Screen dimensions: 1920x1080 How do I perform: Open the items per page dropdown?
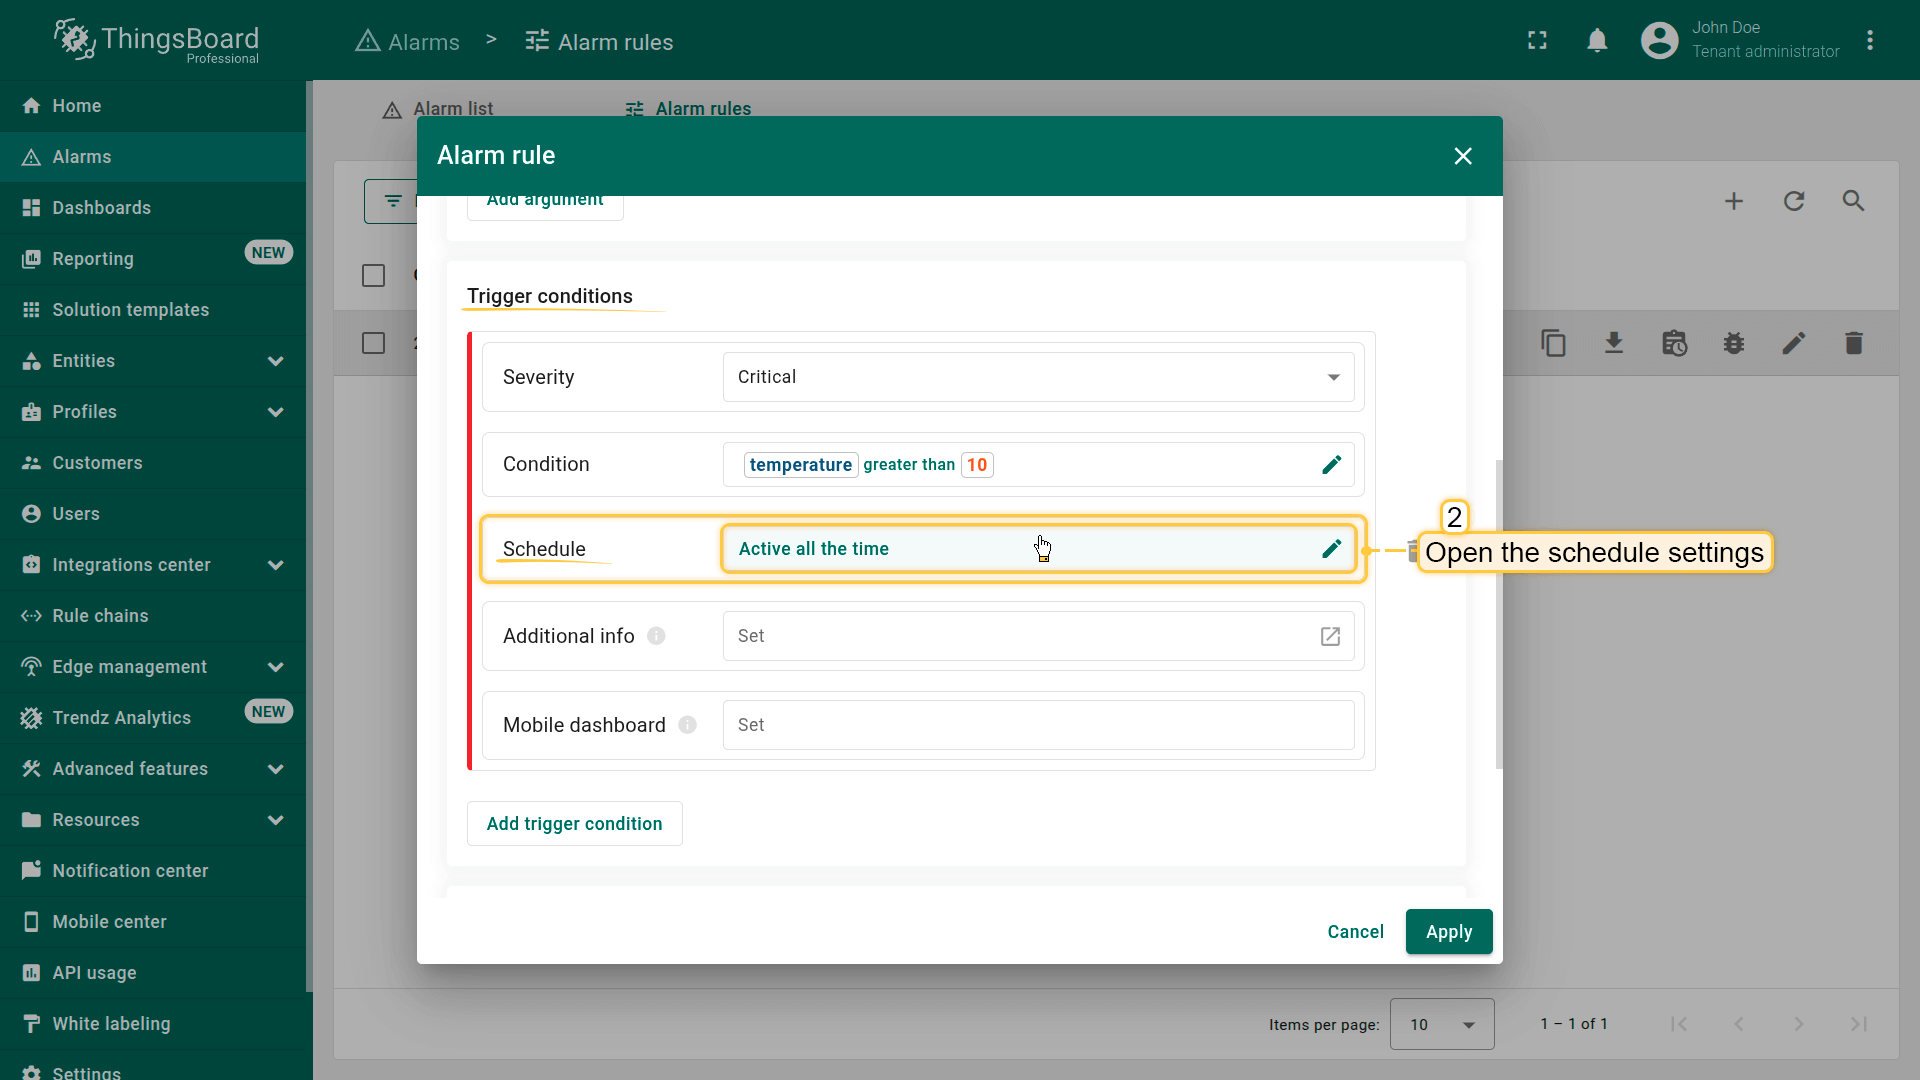(1441, 1024)
